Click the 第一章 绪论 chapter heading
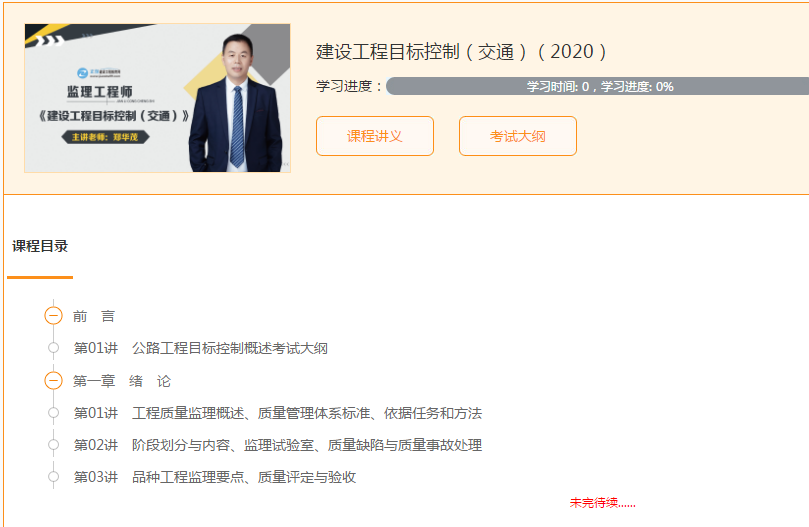This screenshot has width=809, height=527. pyautogui.click(x=122, y=381)
